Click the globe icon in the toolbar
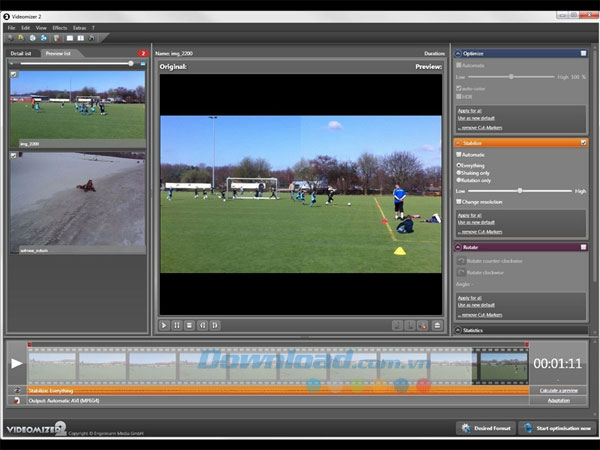The width and height of the screenshot is (600, 450). click(x=33, y=37)
